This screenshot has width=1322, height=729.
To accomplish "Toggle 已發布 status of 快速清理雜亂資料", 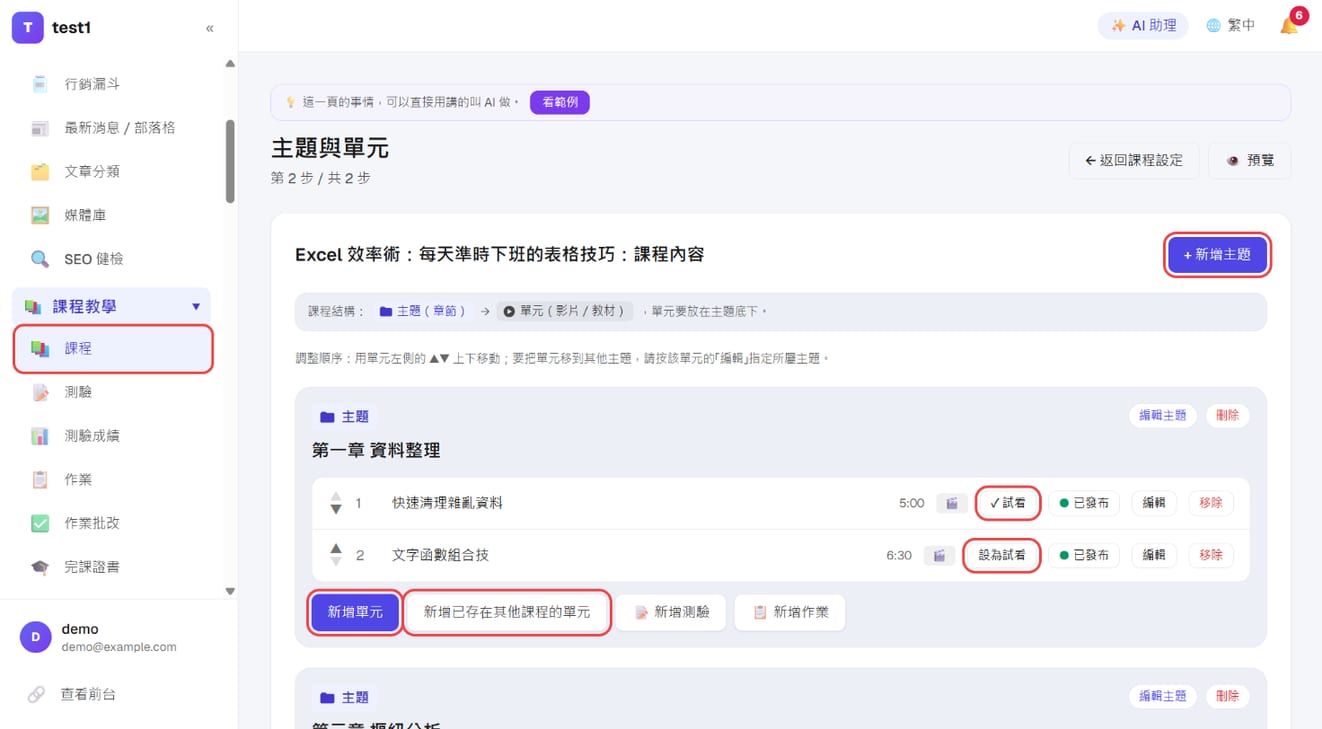I will pyautogui.click(x=1084, y=503).
